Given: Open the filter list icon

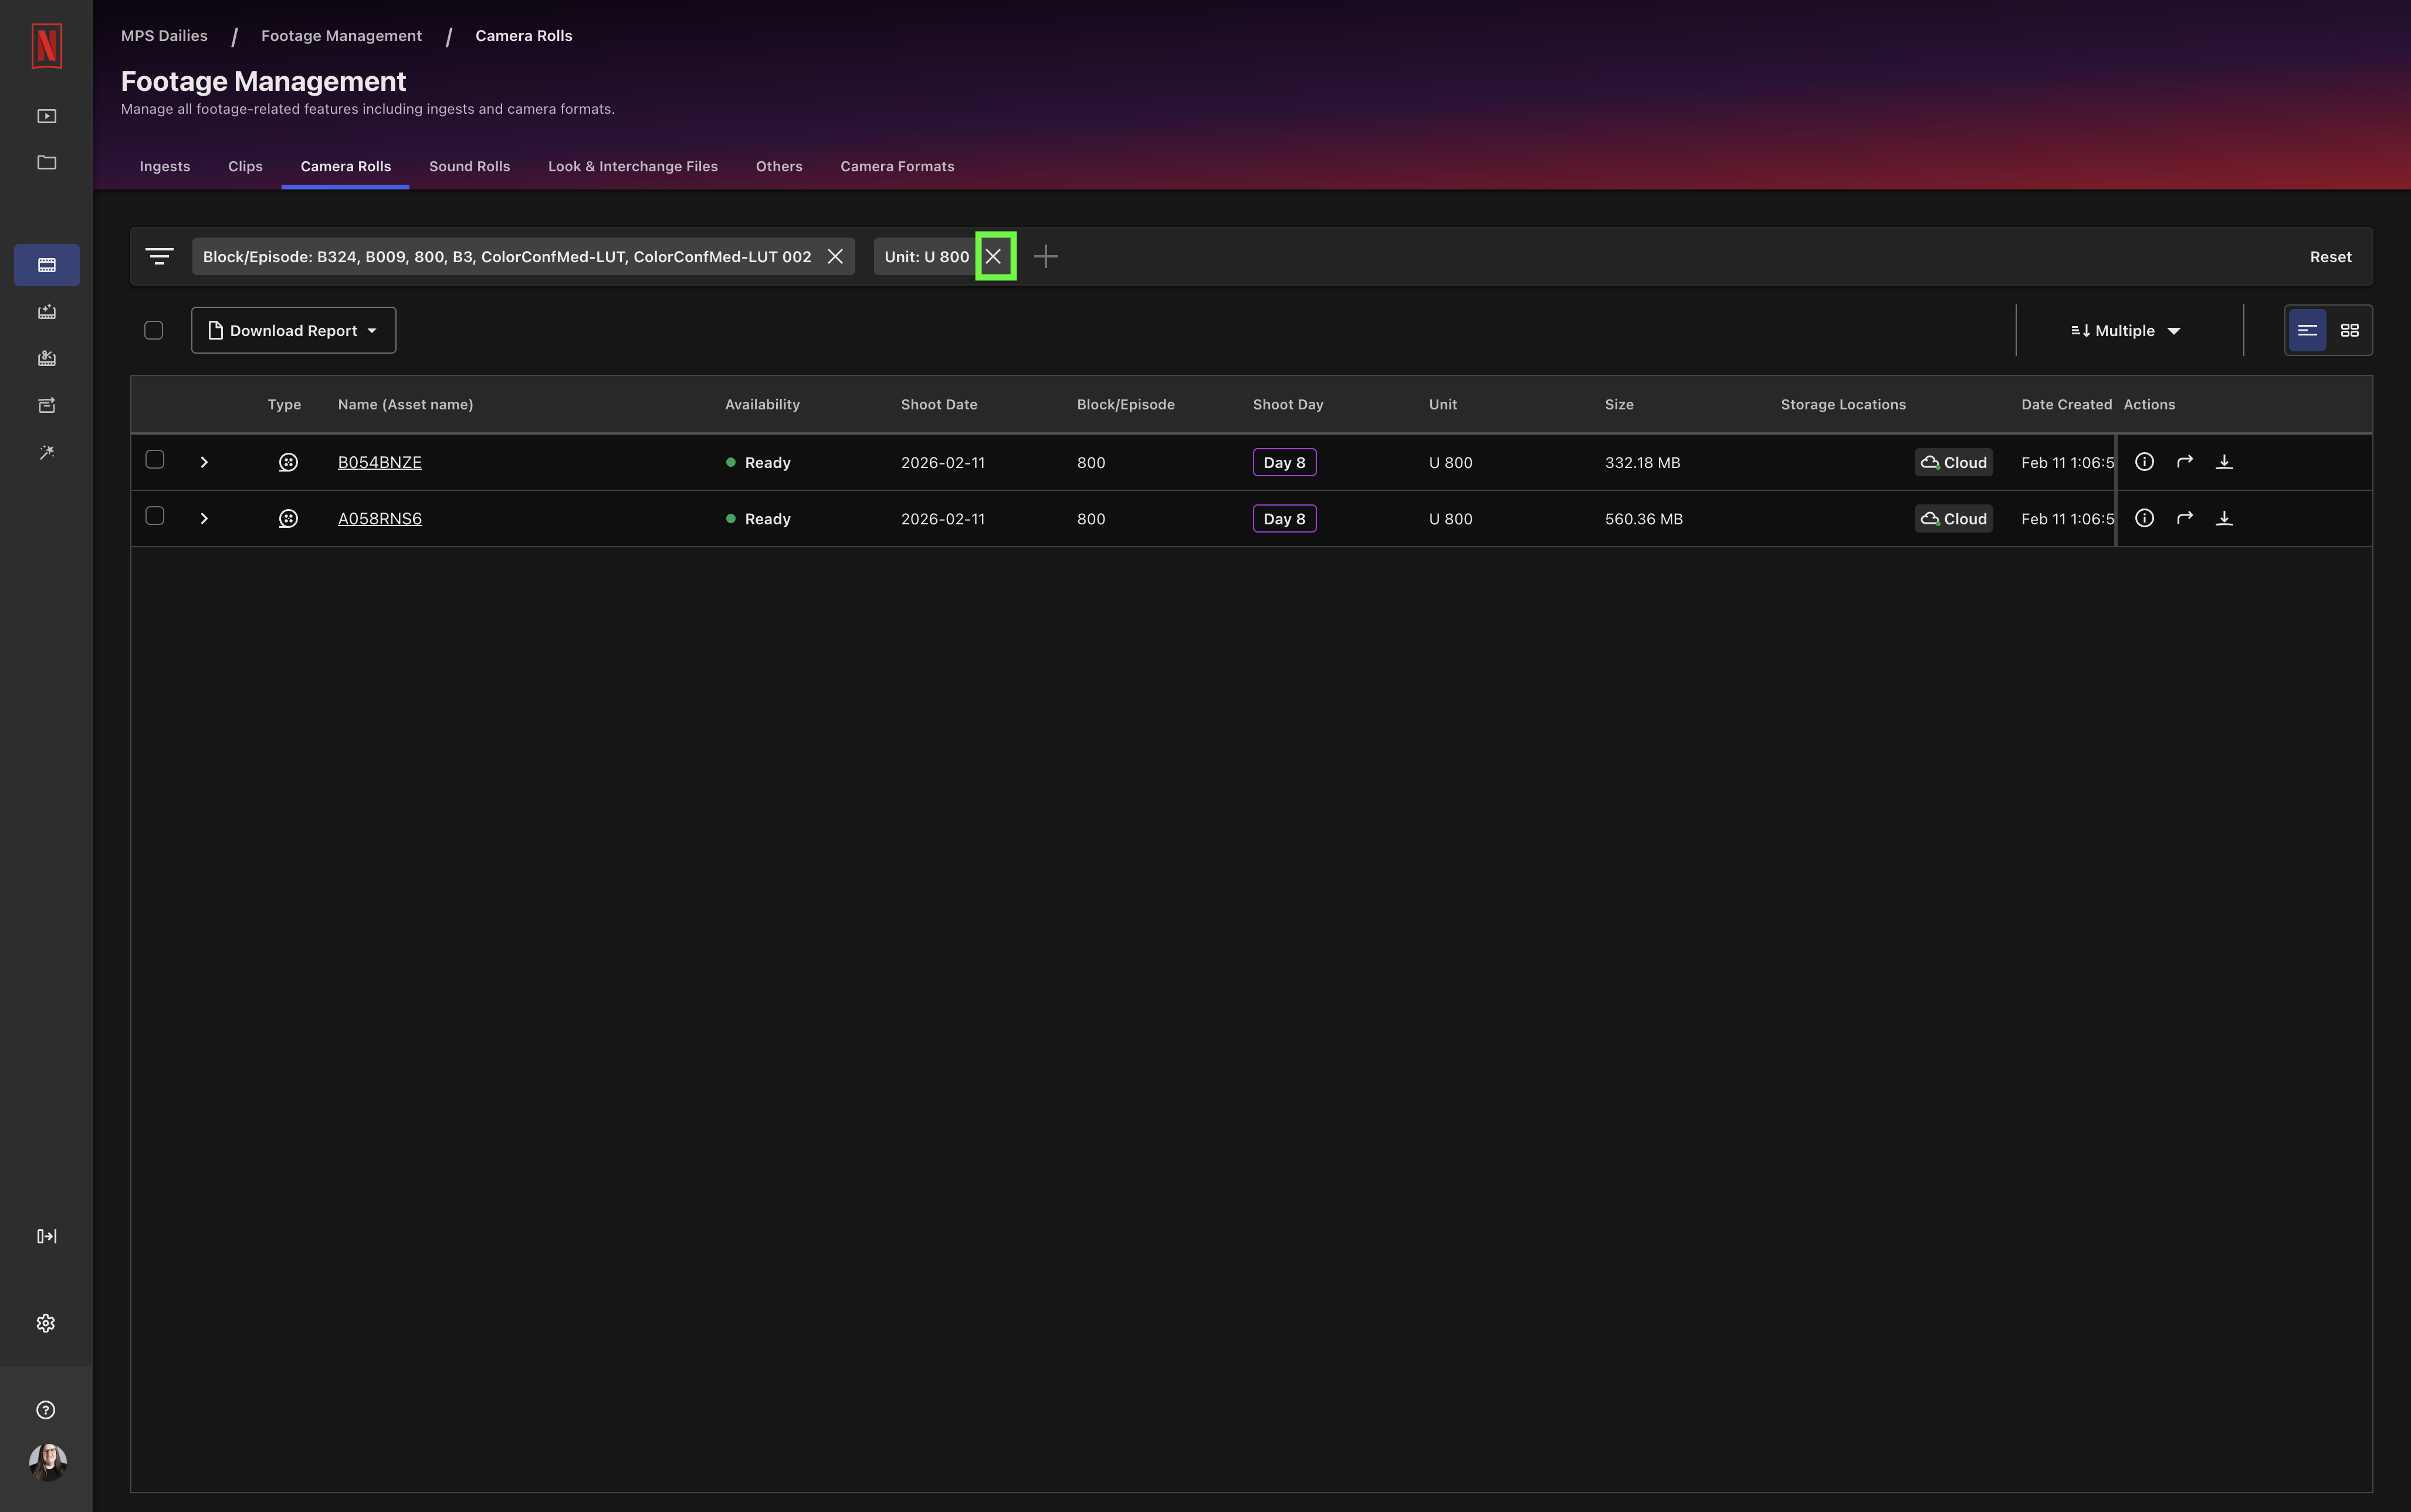Looking at the screenshot, I should pos(159,256).
